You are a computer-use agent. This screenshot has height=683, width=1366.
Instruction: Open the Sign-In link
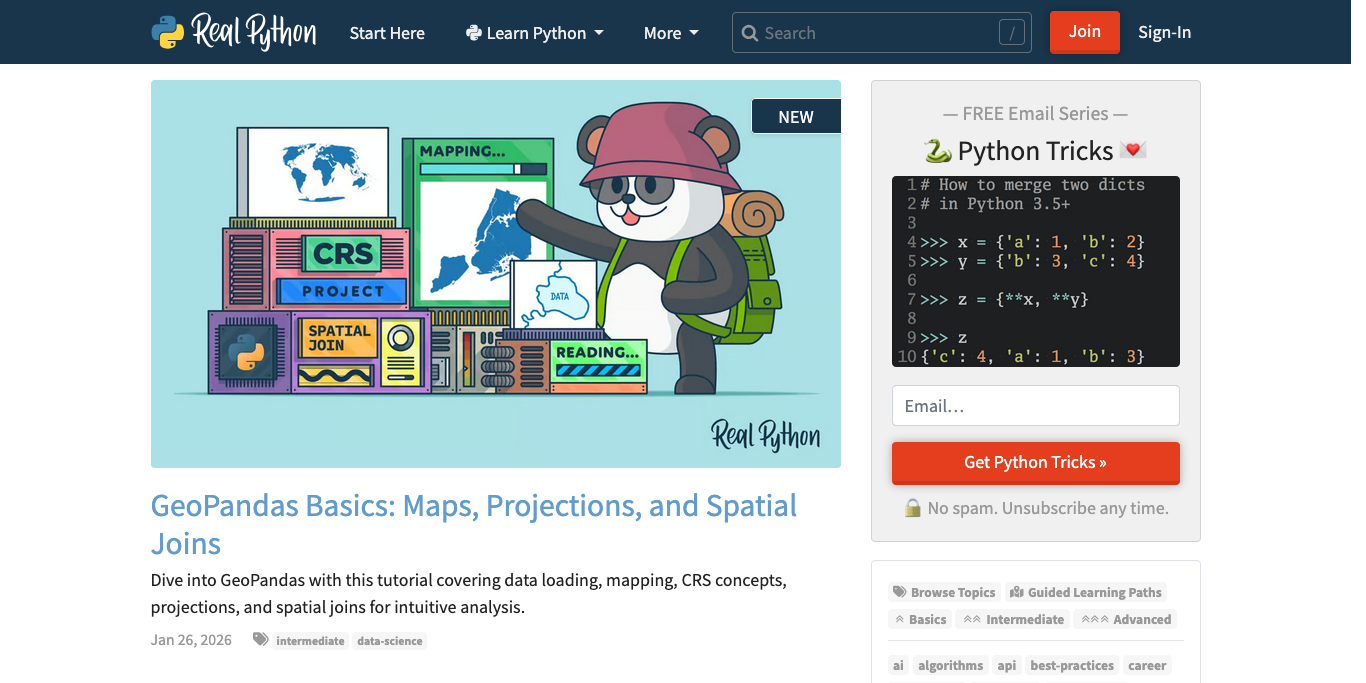click(1164, 32)
